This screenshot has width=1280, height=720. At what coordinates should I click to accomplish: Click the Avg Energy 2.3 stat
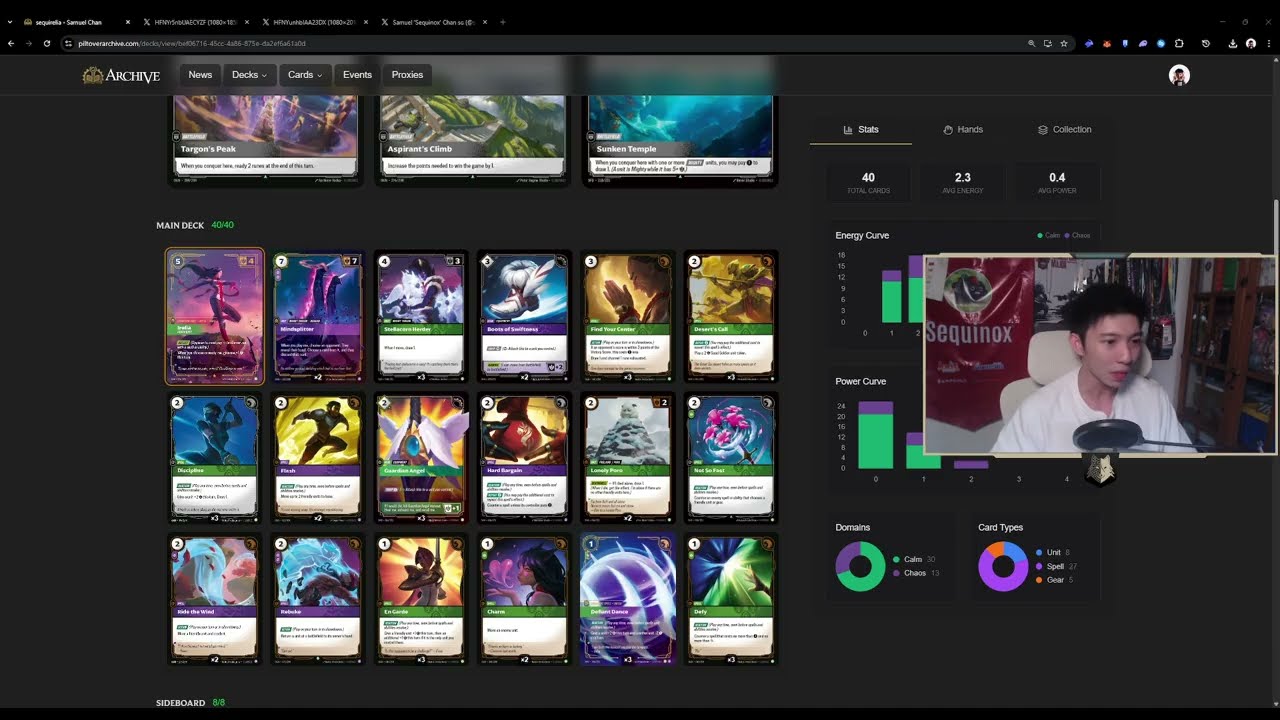[x=962, y=182]
